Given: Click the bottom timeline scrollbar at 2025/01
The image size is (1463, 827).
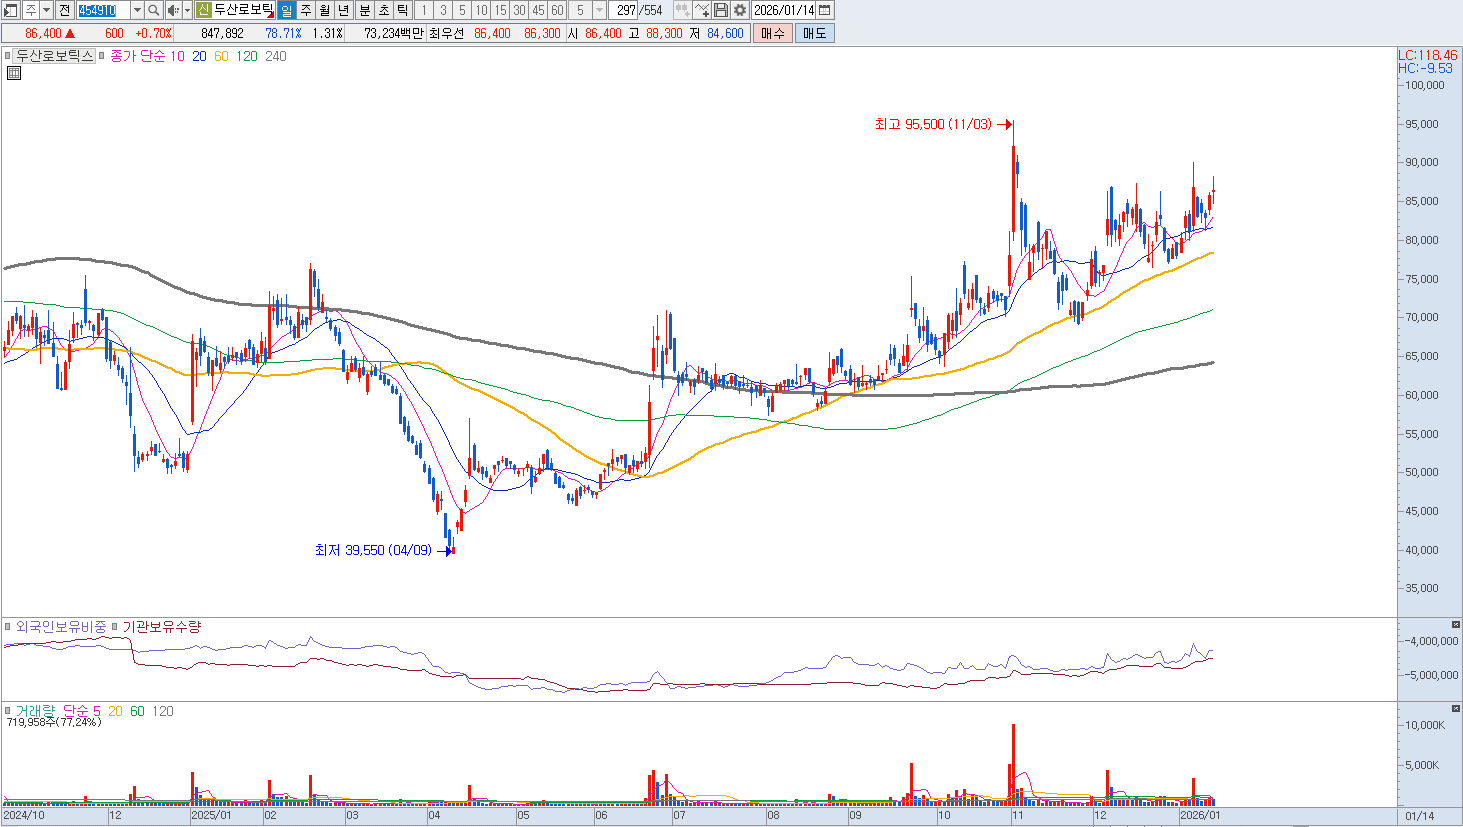Looking at the screenshot, I should coord(211,816).
